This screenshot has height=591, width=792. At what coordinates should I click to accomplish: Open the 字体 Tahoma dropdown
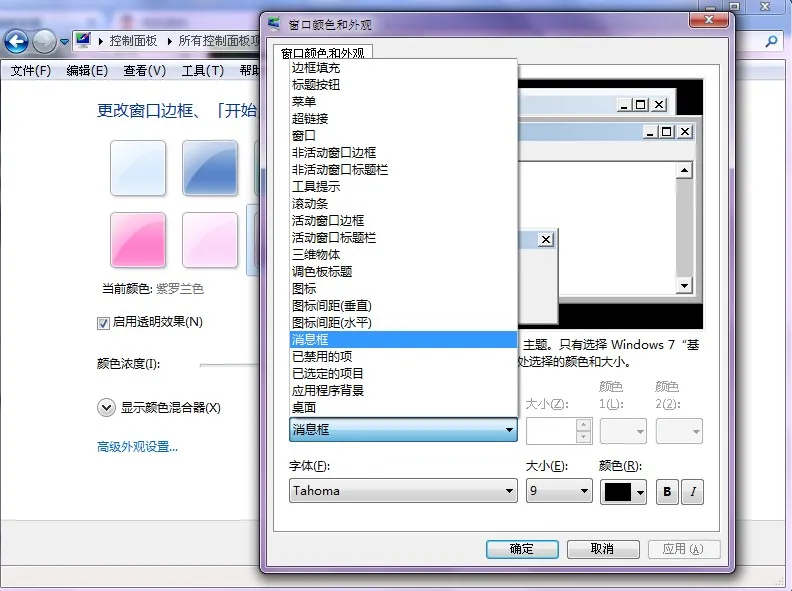click(x=403, y=491)
